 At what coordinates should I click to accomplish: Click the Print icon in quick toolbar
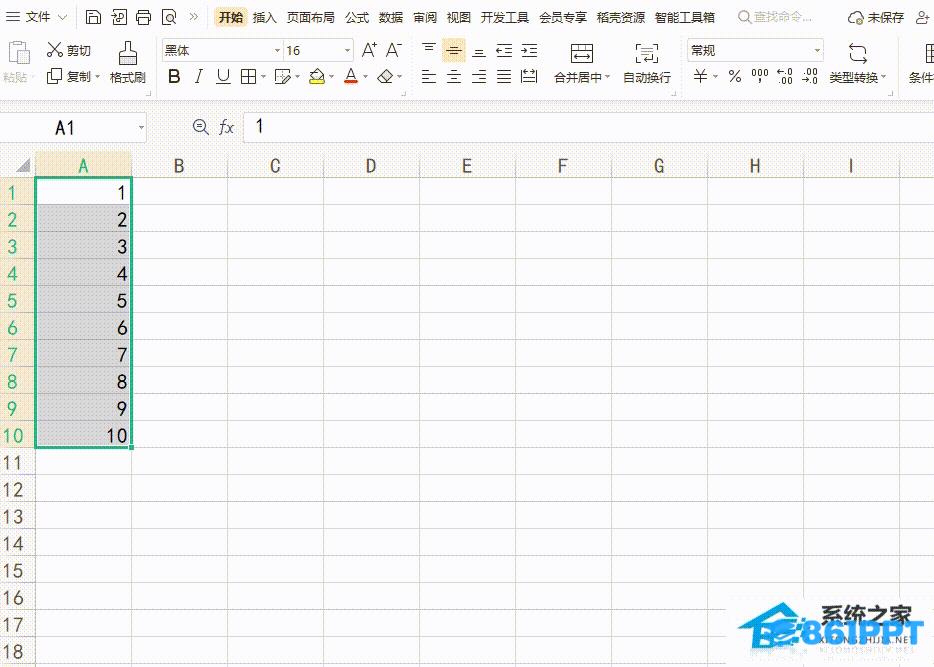[144, 17]
